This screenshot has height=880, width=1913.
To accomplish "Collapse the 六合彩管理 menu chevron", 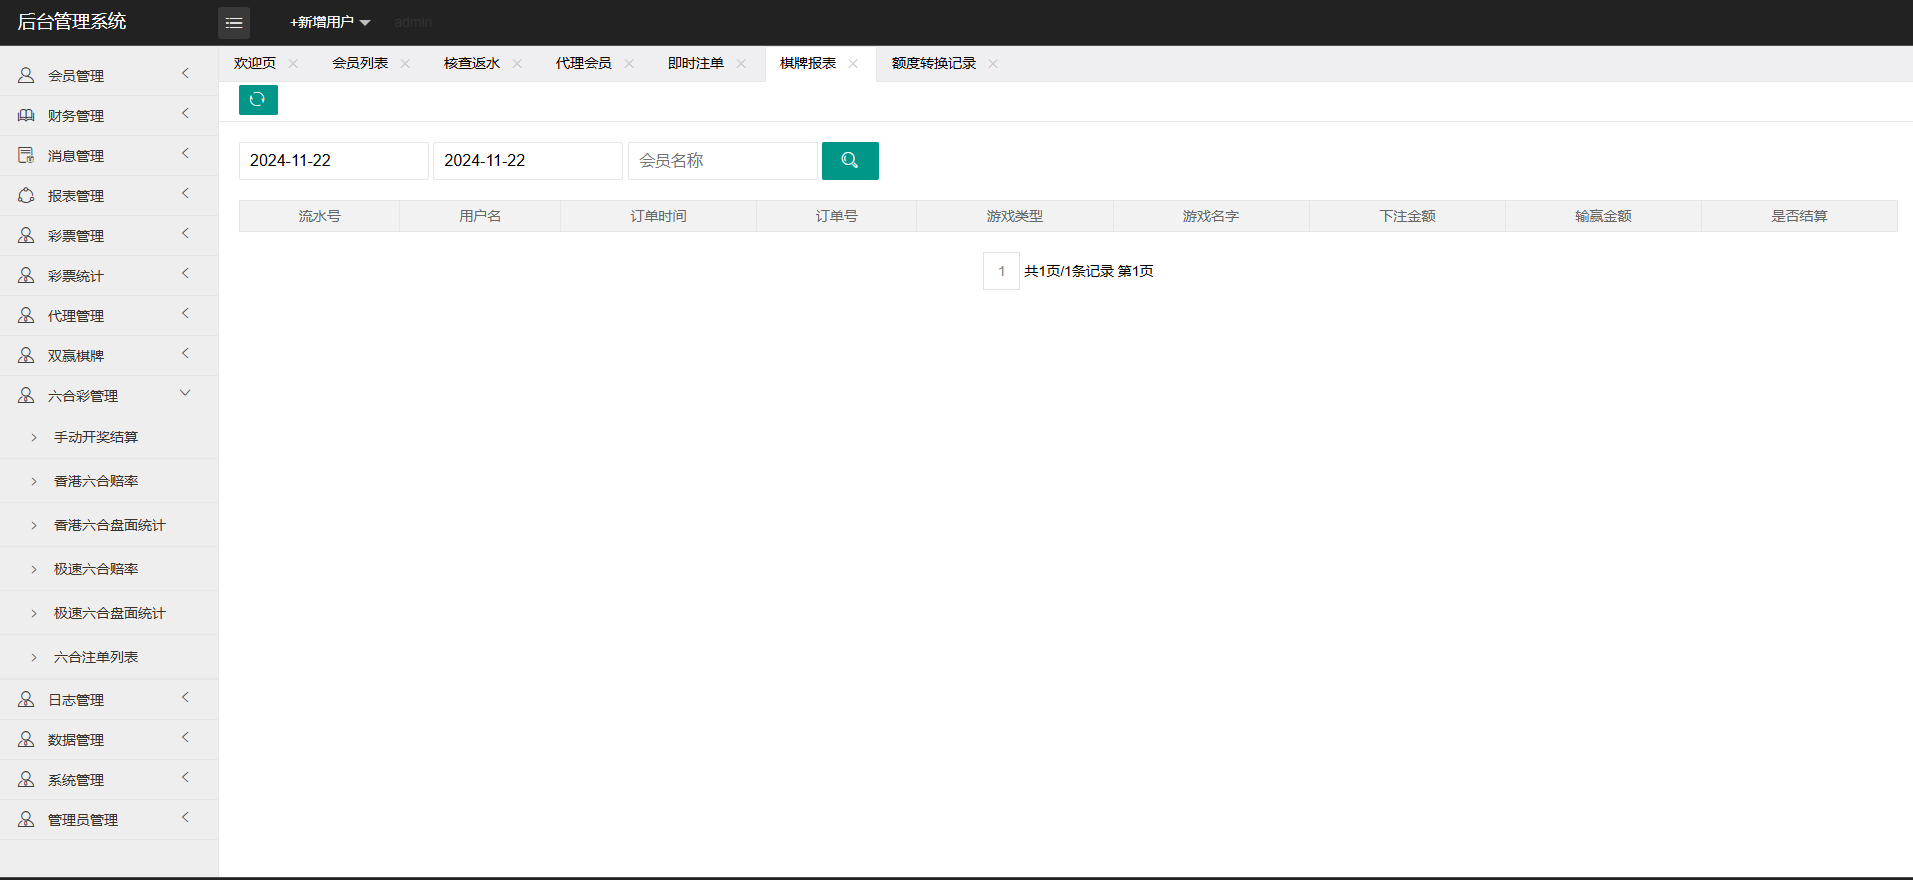I will pos(185,393).
